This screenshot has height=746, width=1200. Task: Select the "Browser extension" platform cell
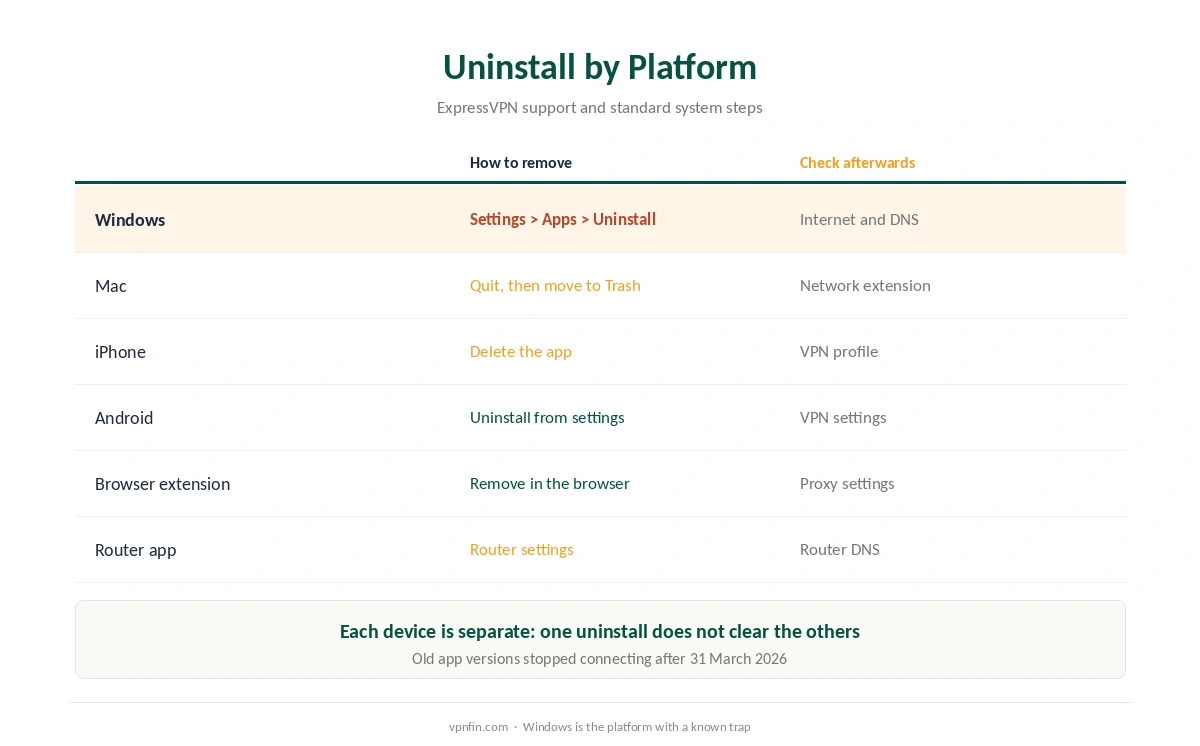(x=162, y=484)
